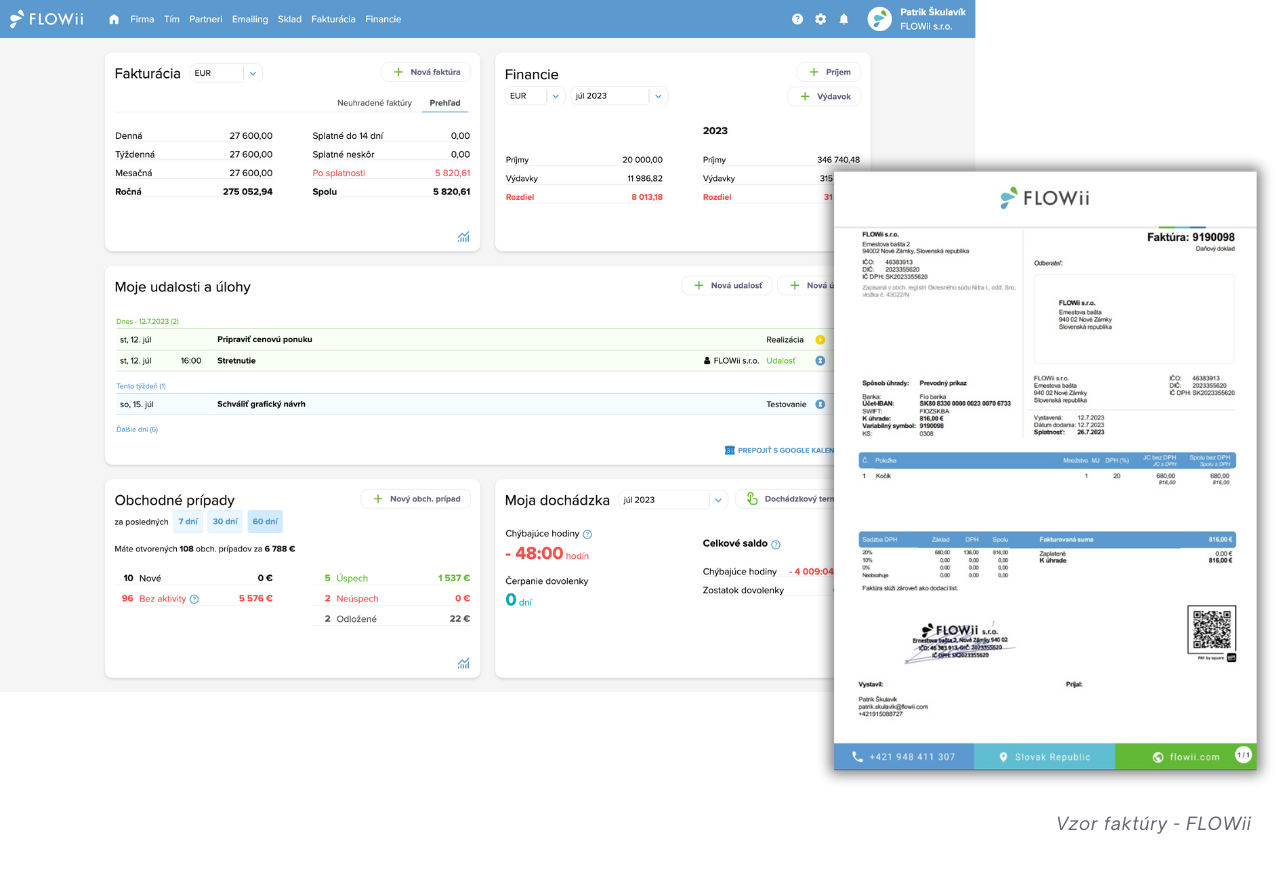
Task: Click the Neúspech label
Action: pos(358,599)
